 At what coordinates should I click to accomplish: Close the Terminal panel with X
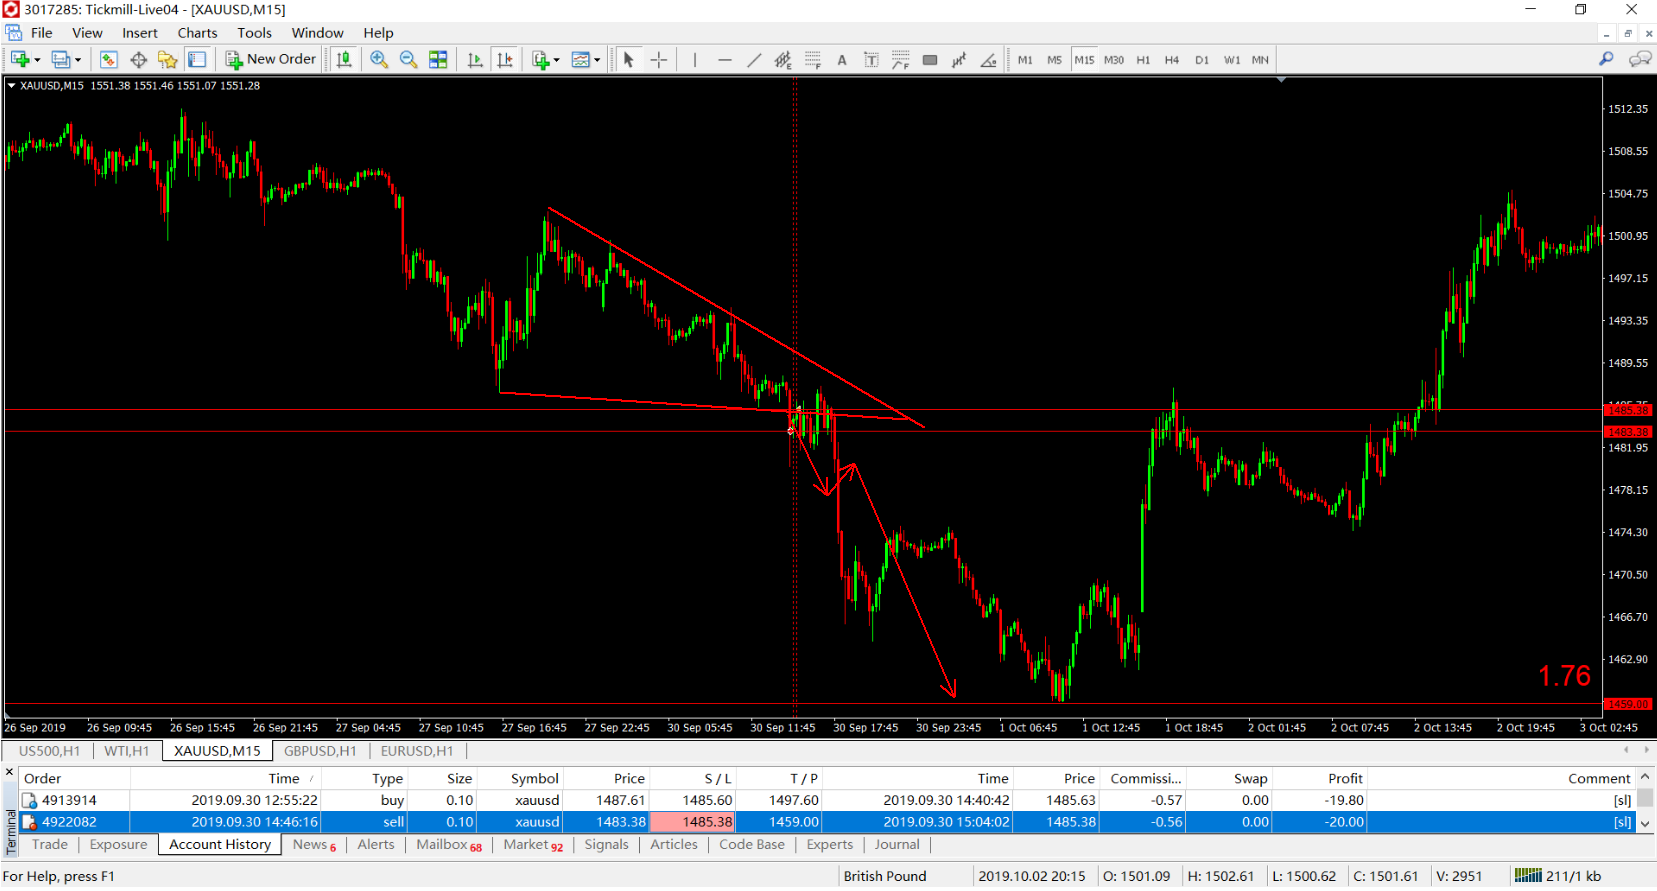(10, 773)
